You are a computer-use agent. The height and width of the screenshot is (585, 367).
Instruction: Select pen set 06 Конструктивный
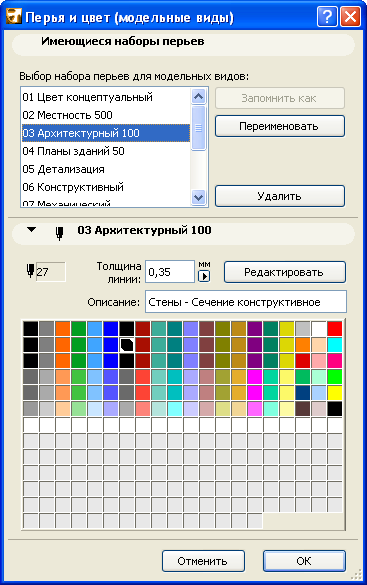106,187
